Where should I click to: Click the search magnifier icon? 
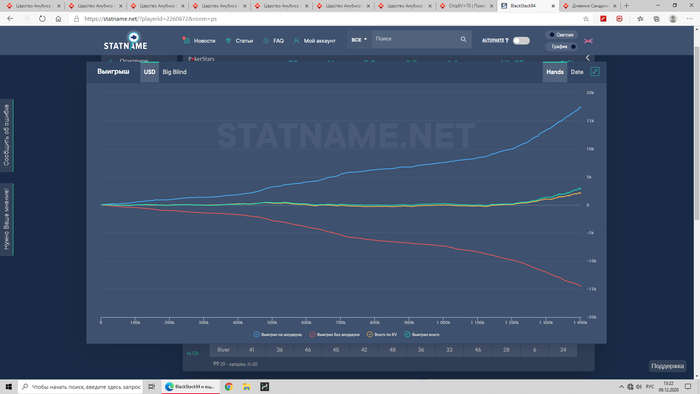click(x=463, y=39)
